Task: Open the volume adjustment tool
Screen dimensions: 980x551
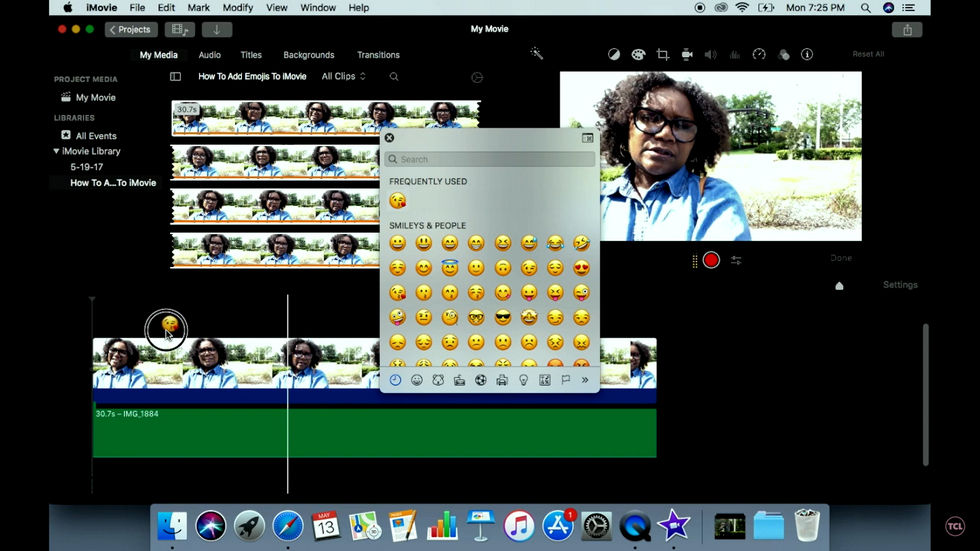Action: (x=711, y=54)
